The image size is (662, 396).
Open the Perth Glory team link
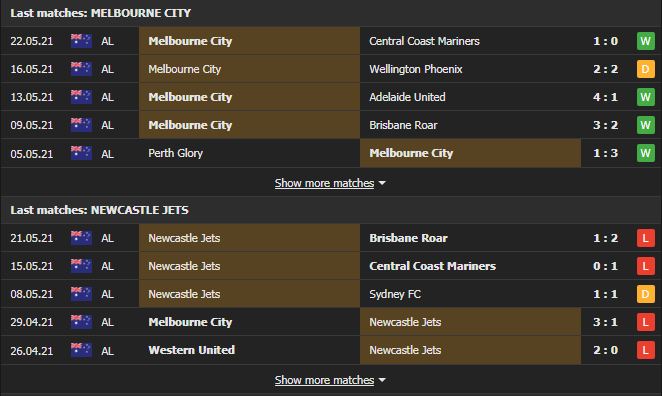click(x=175, y=153)
